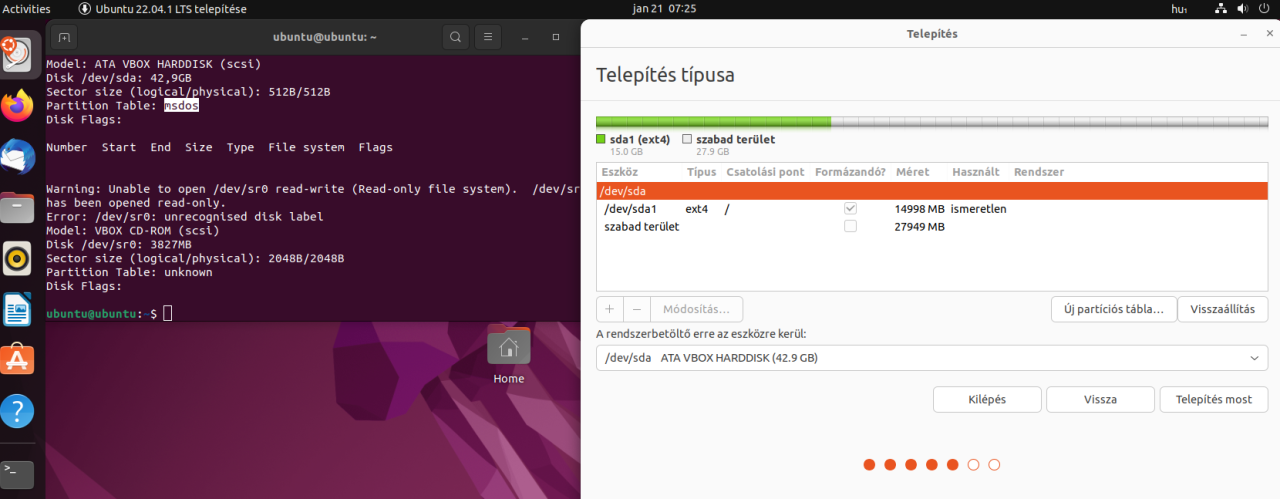Click szabad terület legend label

coord(735,139)
